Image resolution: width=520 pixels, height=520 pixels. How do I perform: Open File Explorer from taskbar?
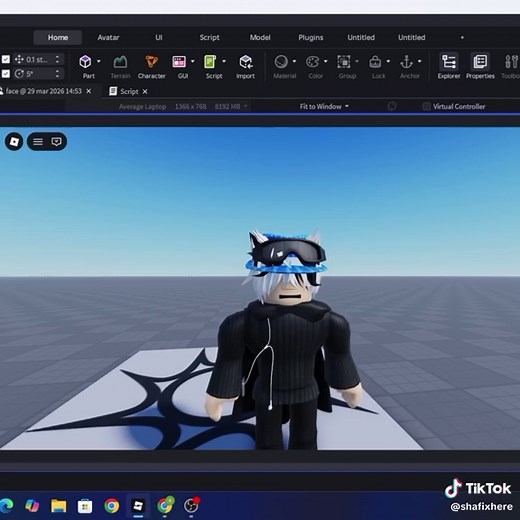[58, 506]
